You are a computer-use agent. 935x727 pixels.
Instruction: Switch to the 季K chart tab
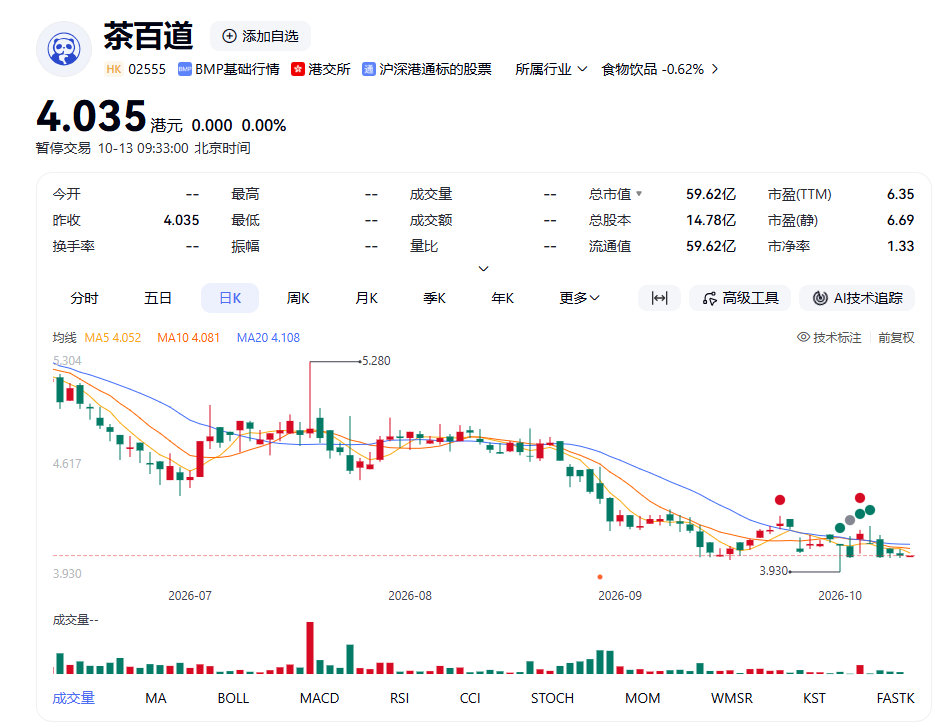coord(434,298)
